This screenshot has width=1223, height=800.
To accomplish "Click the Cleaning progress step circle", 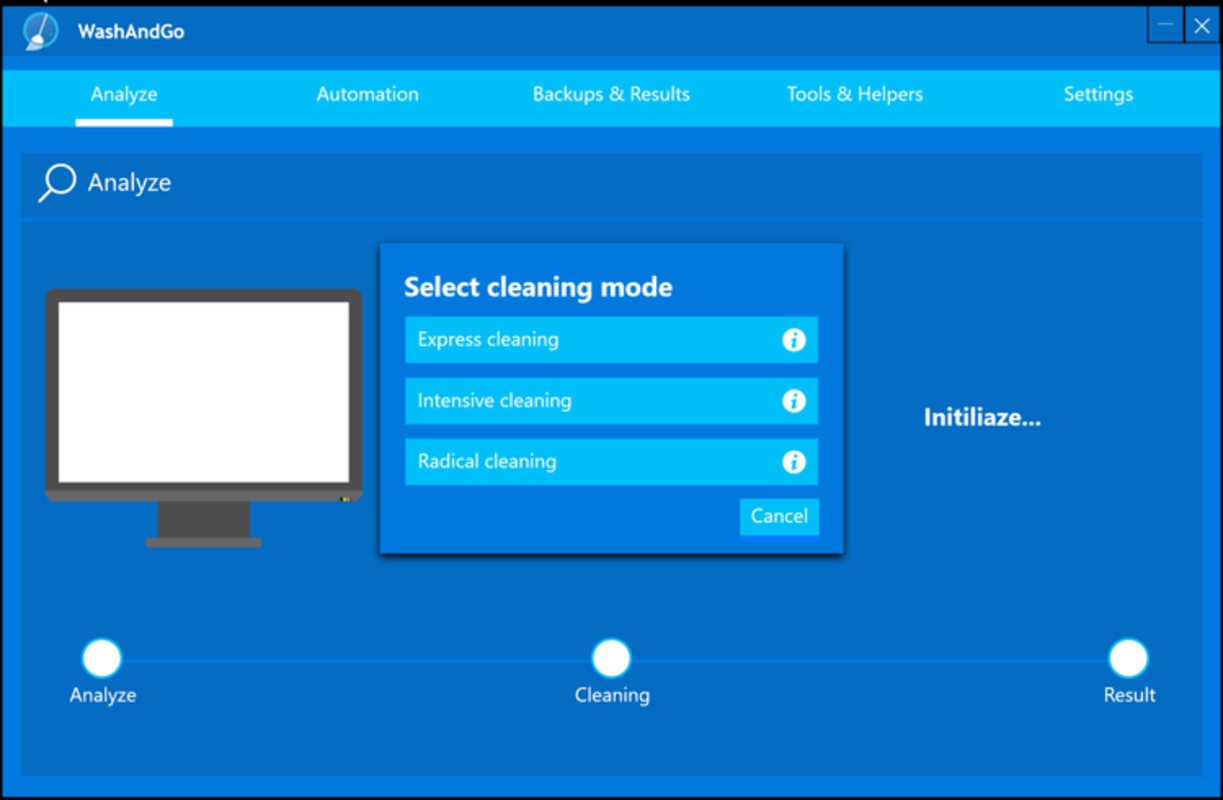I will click(x=611, y=659).
